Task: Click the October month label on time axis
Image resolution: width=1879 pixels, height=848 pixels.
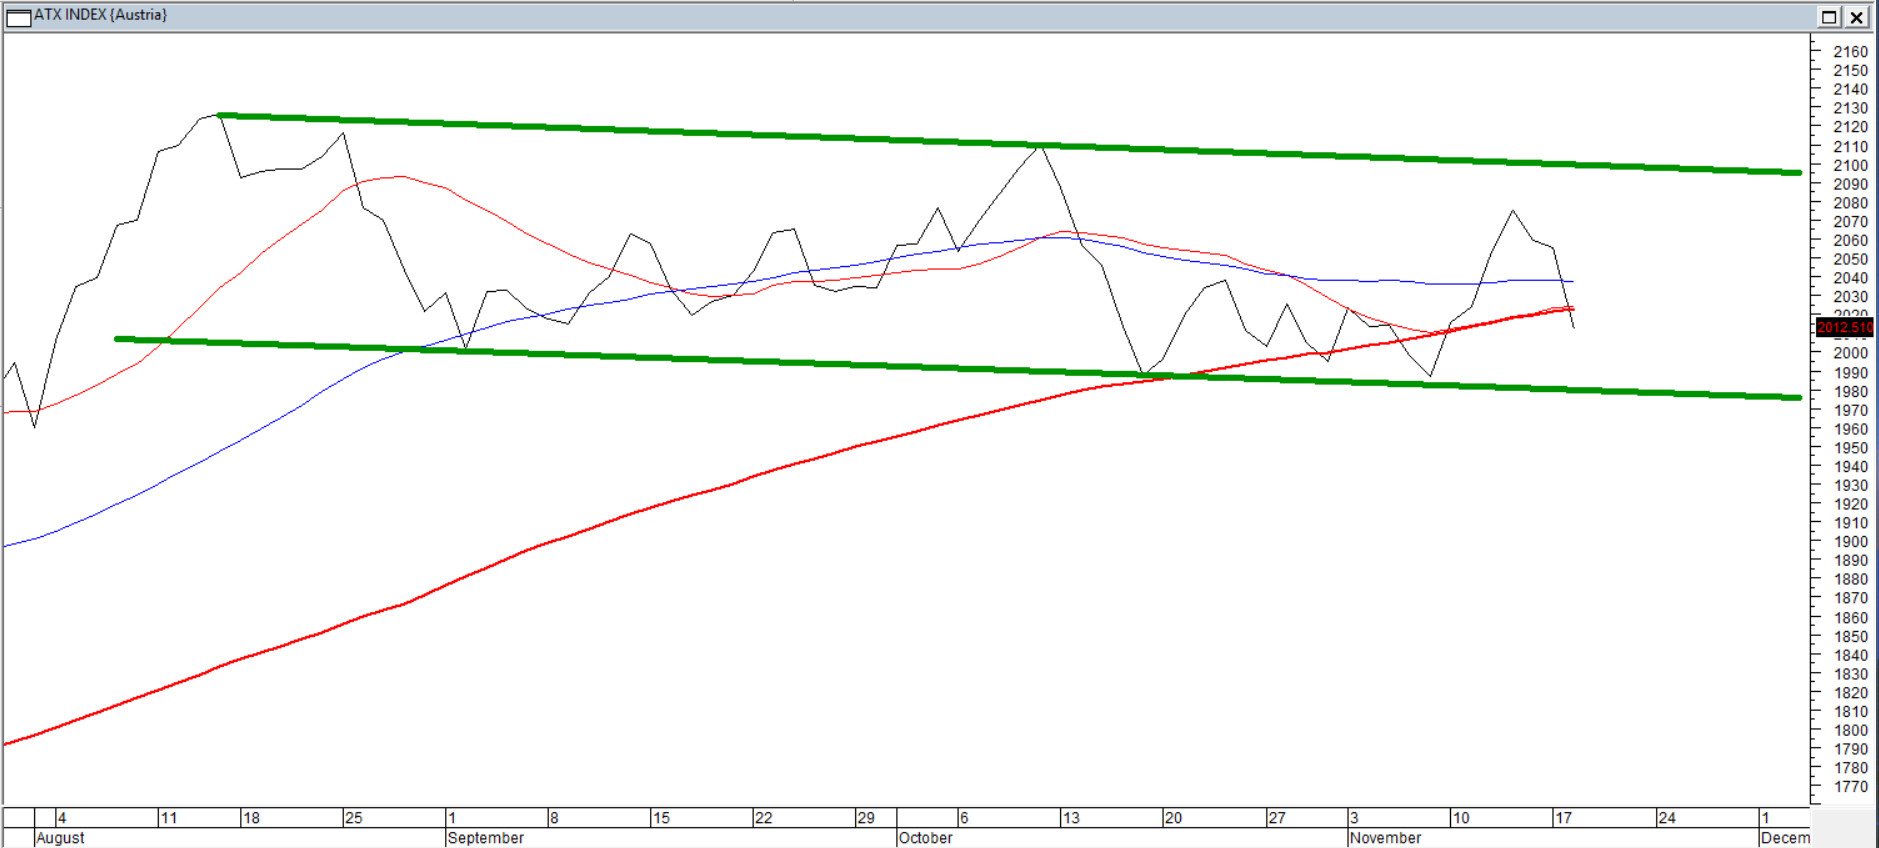Action: [x=925, y=838]
